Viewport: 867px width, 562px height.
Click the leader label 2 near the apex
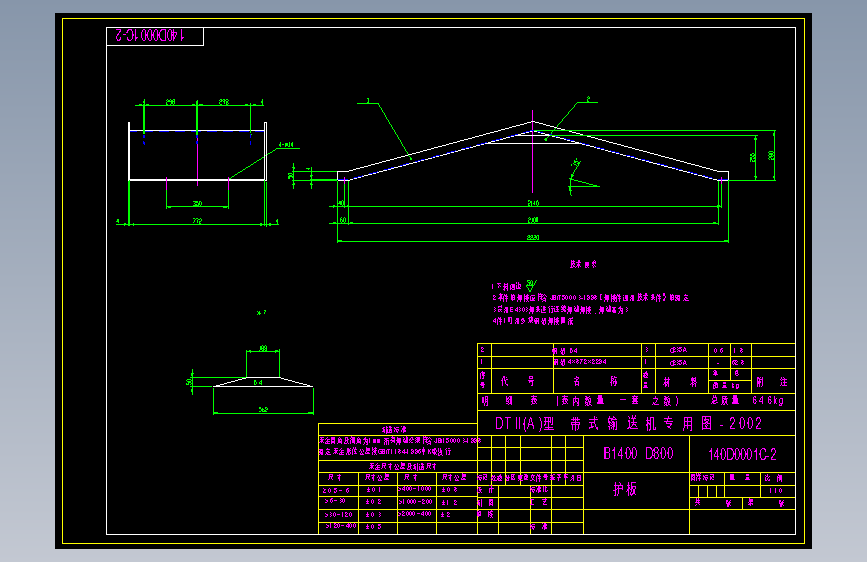pos(588,99)
